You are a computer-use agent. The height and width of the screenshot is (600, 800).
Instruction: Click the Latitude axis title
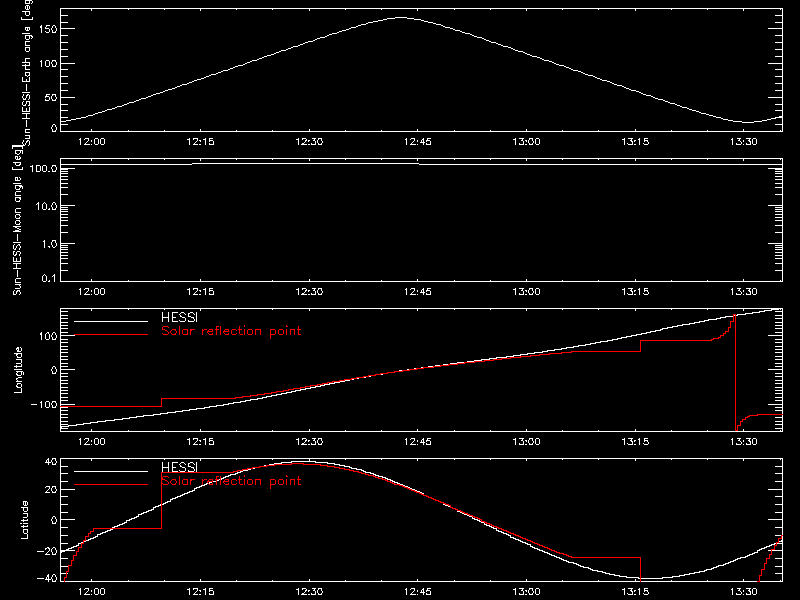coord(24,520)
